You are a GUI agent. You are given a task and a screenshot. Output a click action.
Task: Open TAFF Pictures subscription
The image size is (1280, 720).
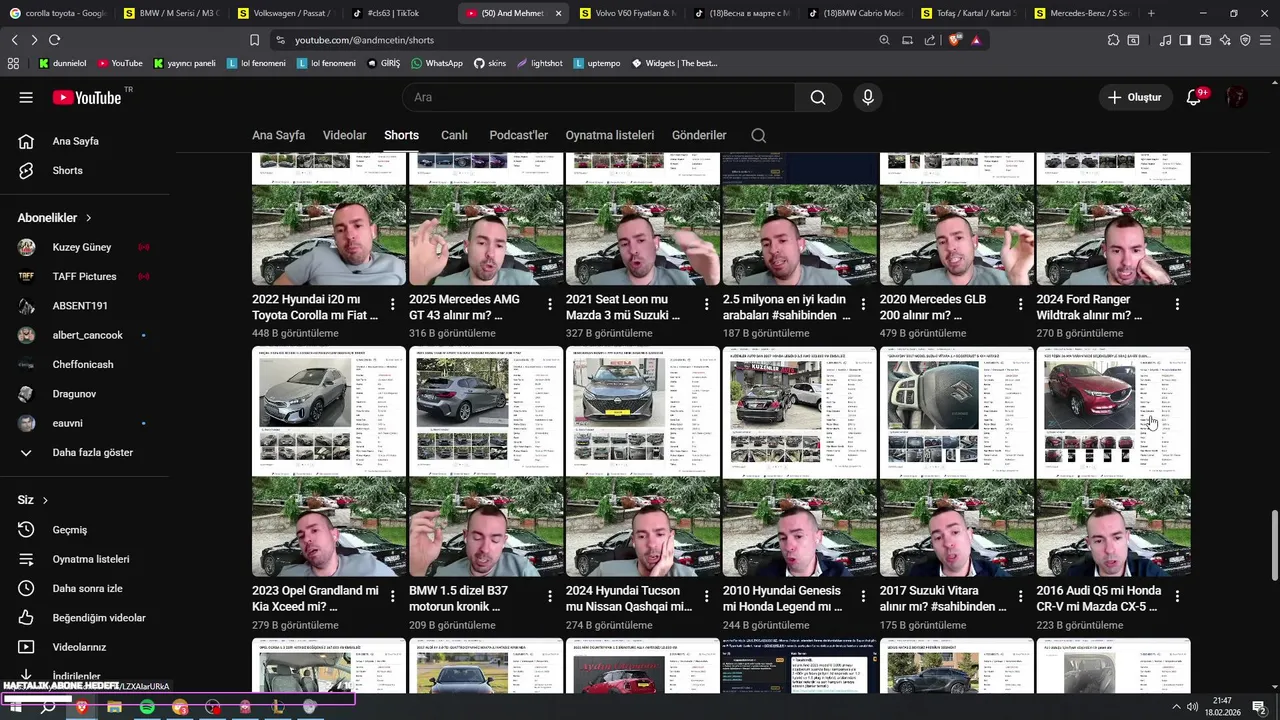click(x=84, y=276)
